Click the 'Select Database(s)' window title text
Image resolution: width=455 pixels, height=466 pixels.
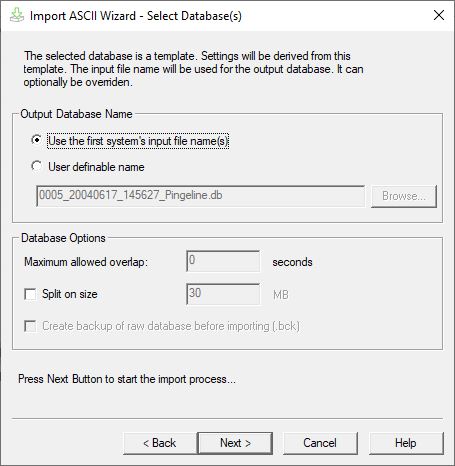tap(194, 16)
